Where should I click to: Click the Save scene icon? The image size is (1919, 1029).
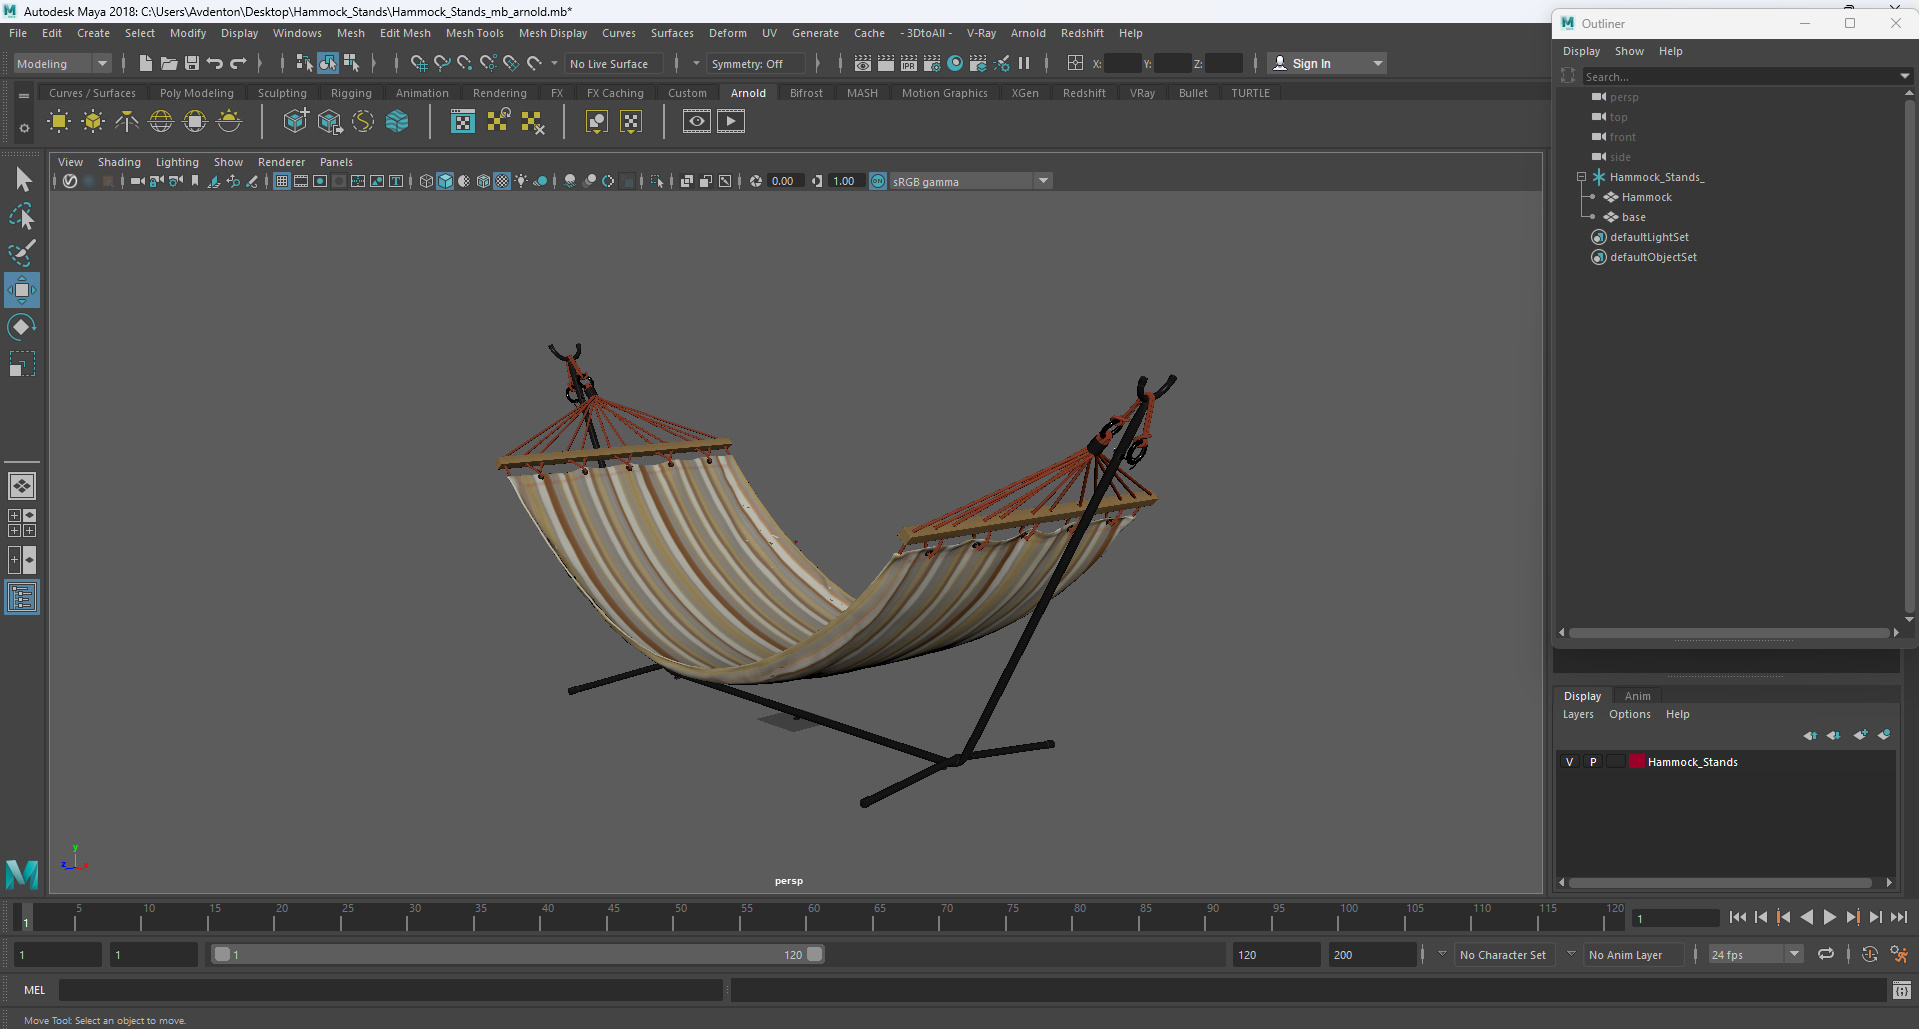[192, 63]
